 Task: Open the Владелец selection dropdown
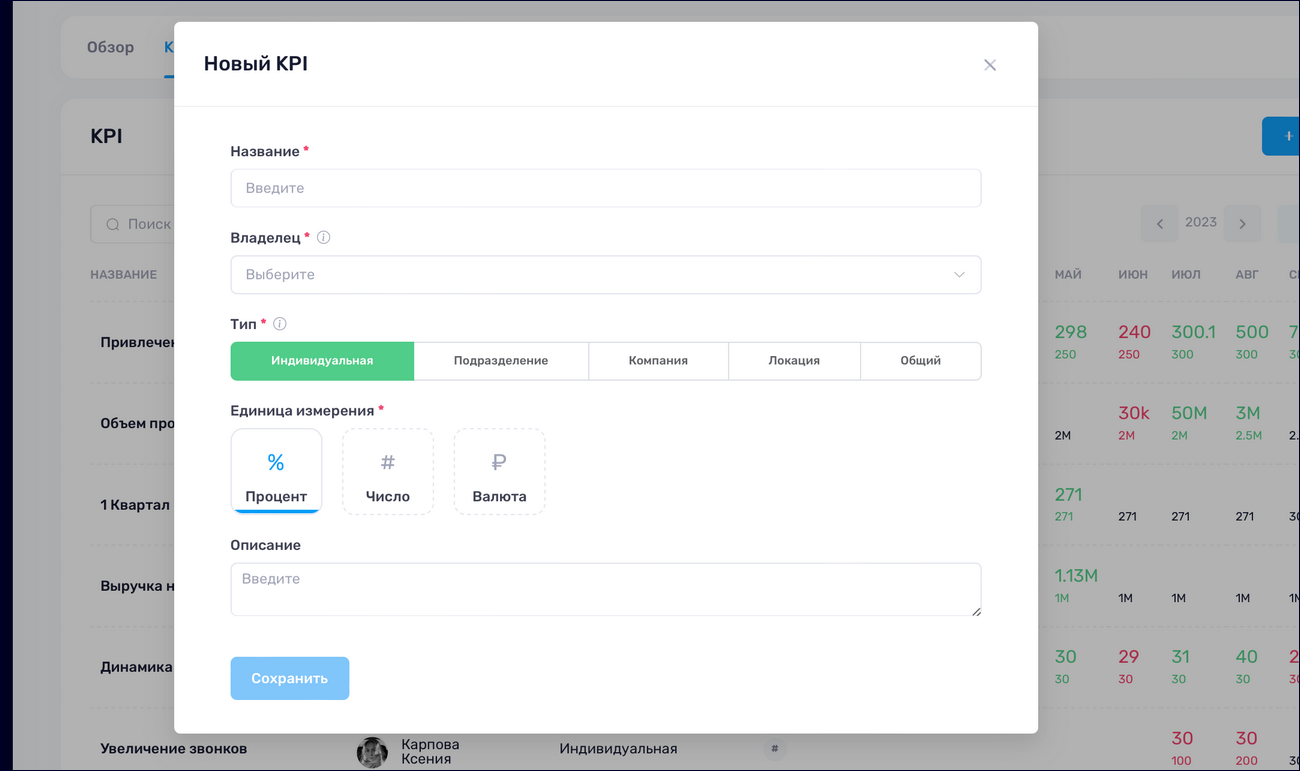pos(605,274)
